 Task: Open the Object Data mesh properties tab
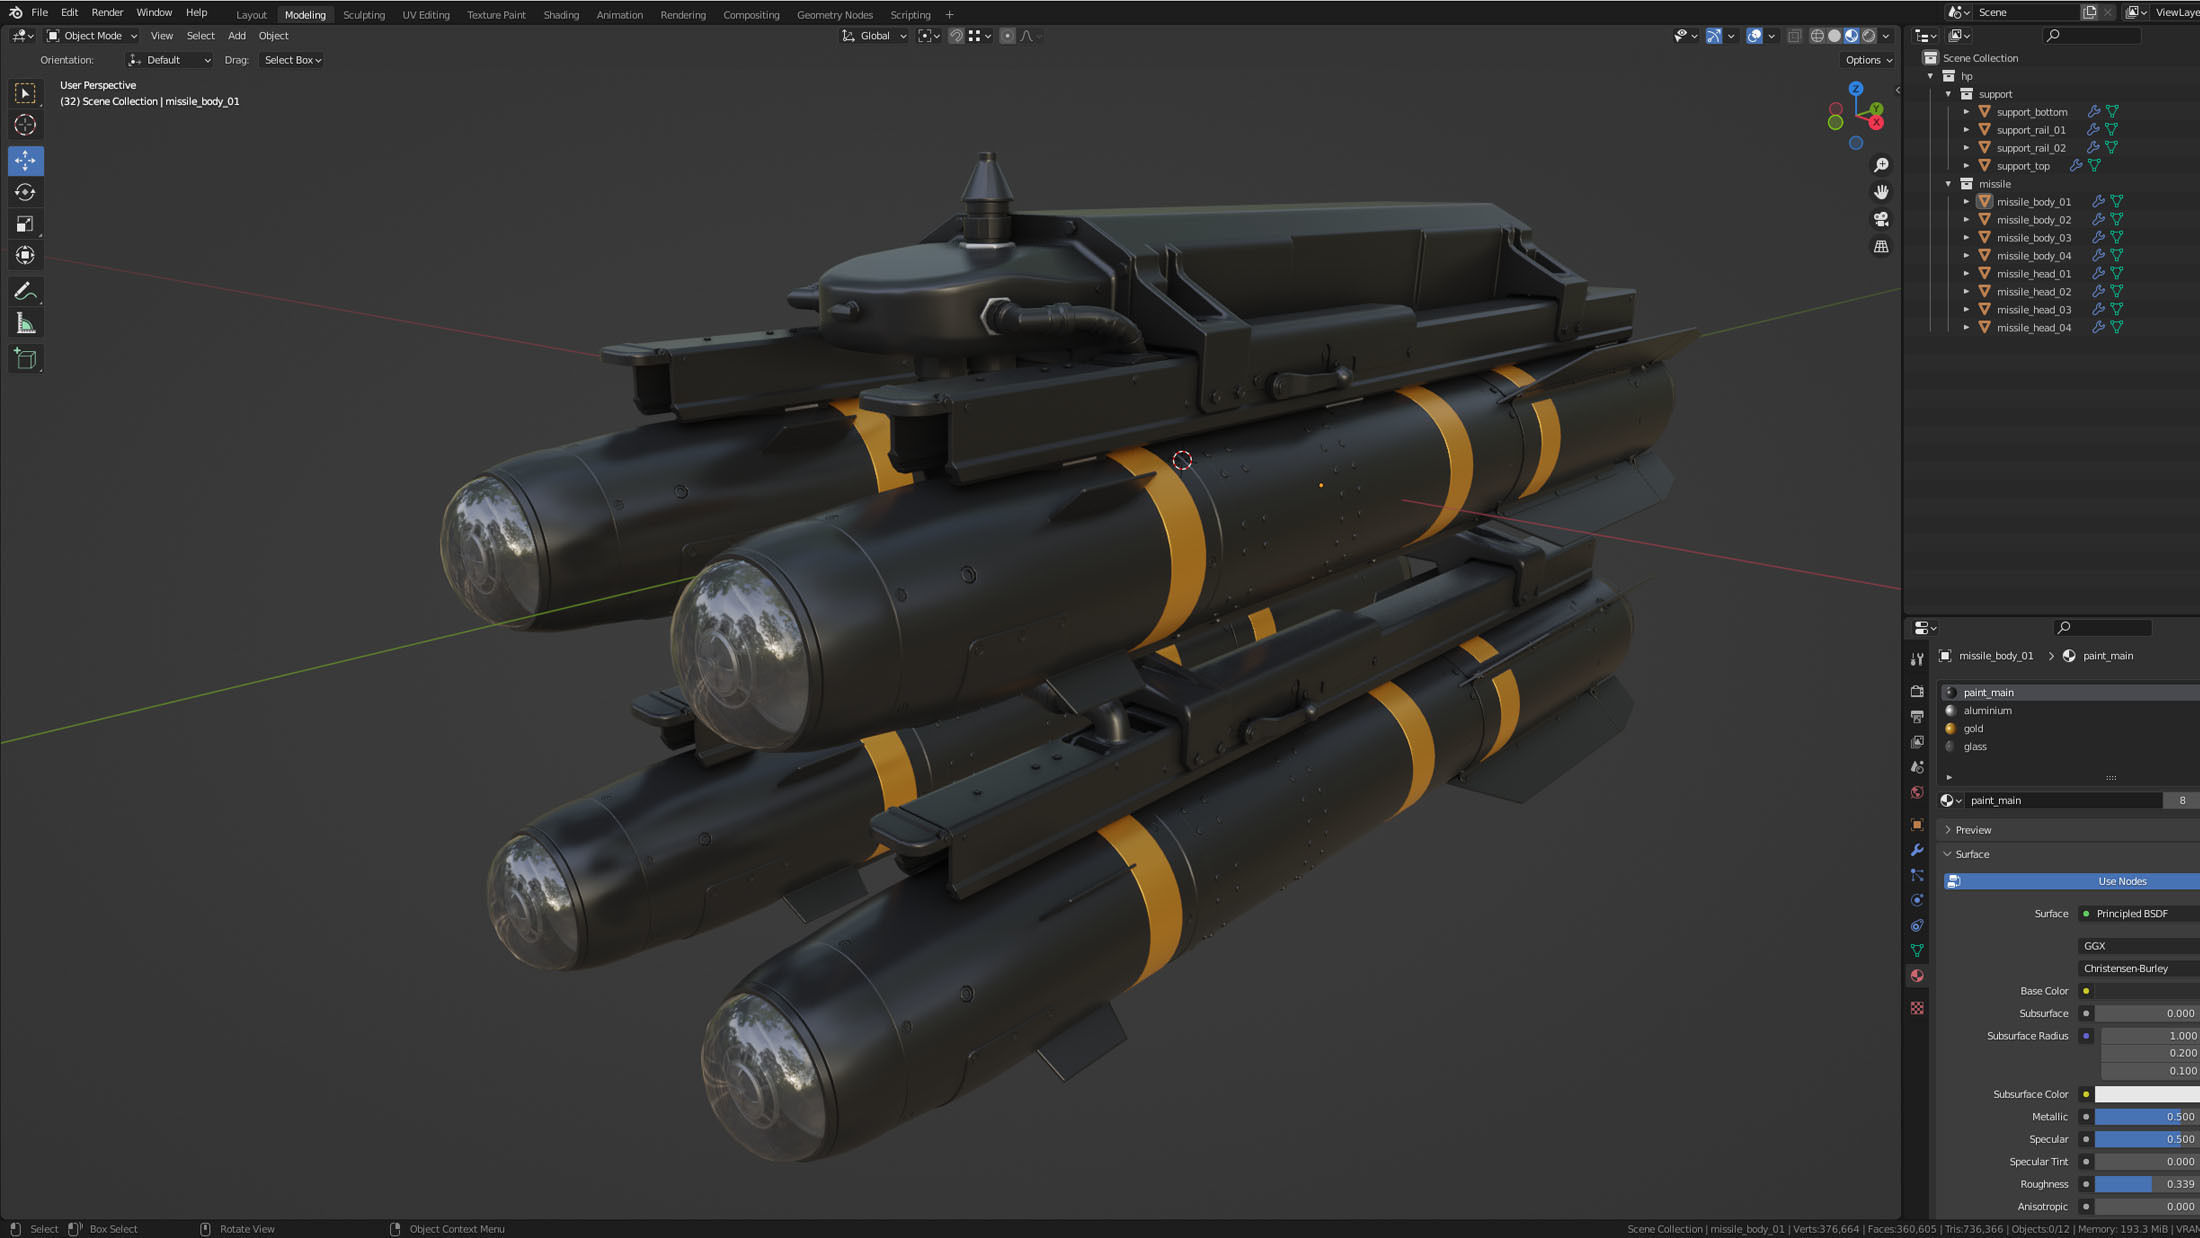1917,950
